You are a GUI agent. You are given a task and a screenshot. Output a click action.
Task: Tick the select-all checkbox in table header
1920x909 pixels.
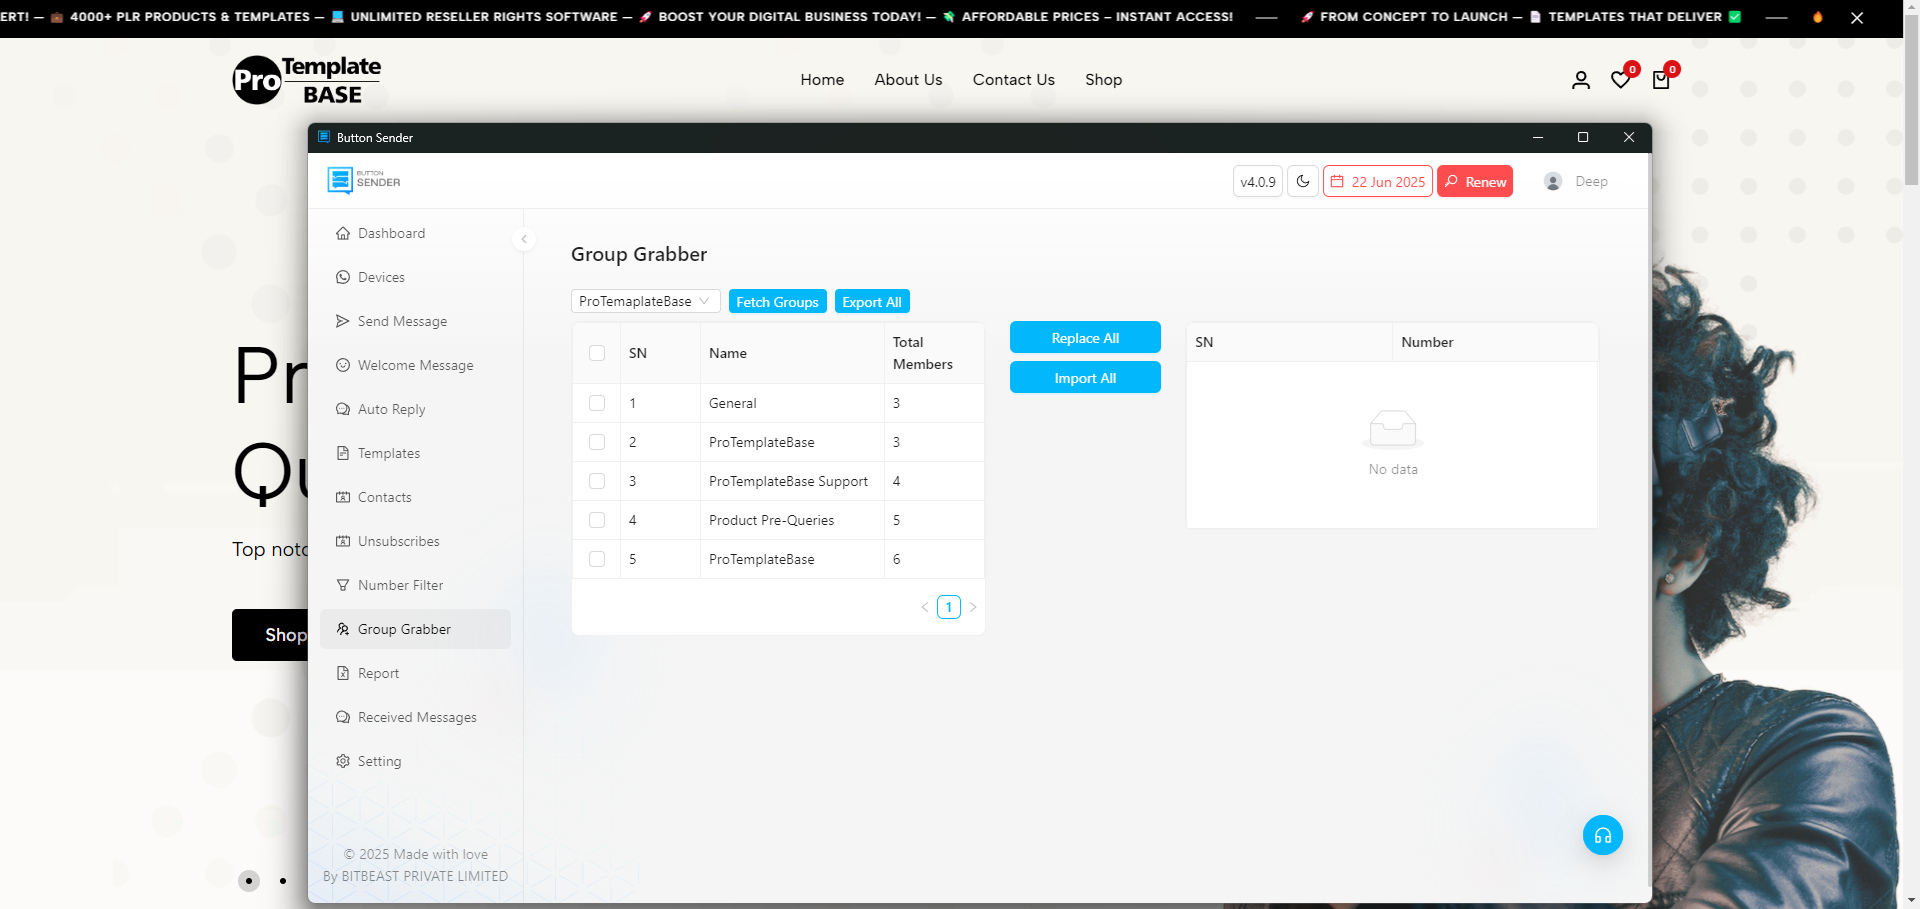coord(597,353)
